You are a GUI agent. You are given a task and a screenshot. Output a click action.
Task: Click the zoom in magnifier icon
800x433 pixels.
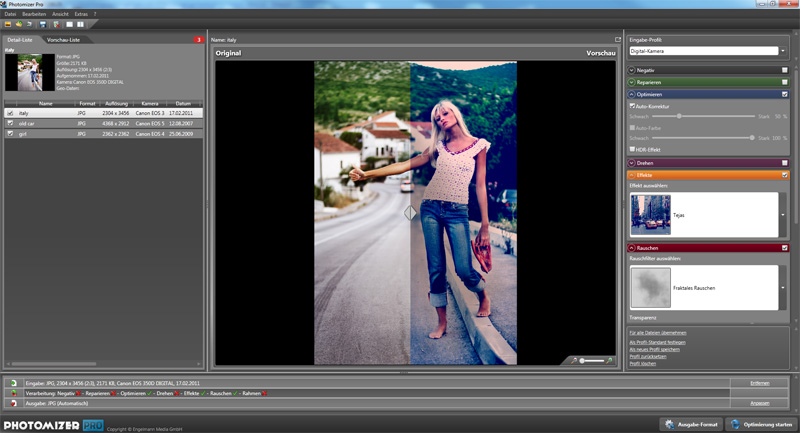(609, 361)
